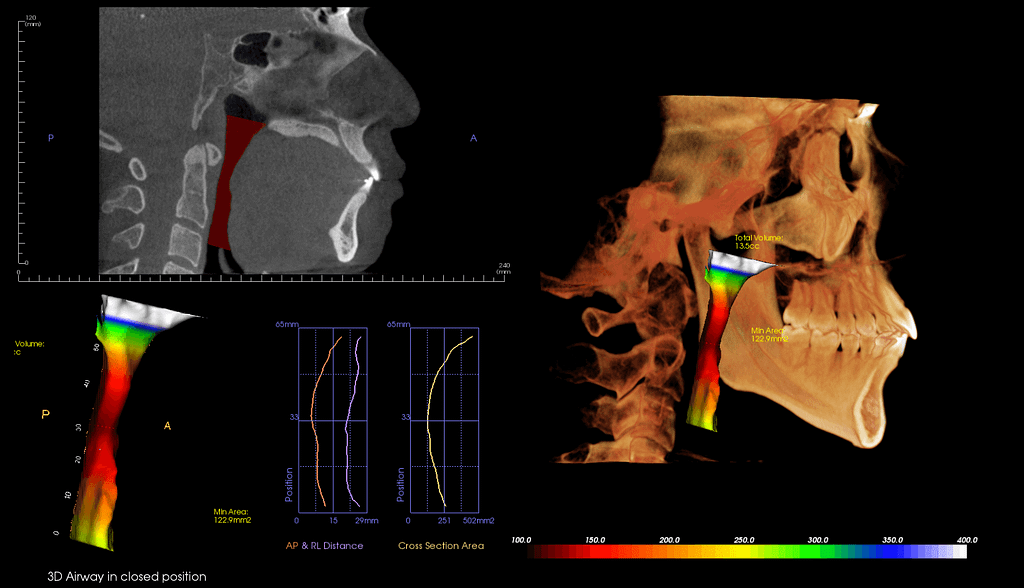Click the 400.0 end of the color scale
Viewport: 1024px width, 588px height.
[967, 540]
